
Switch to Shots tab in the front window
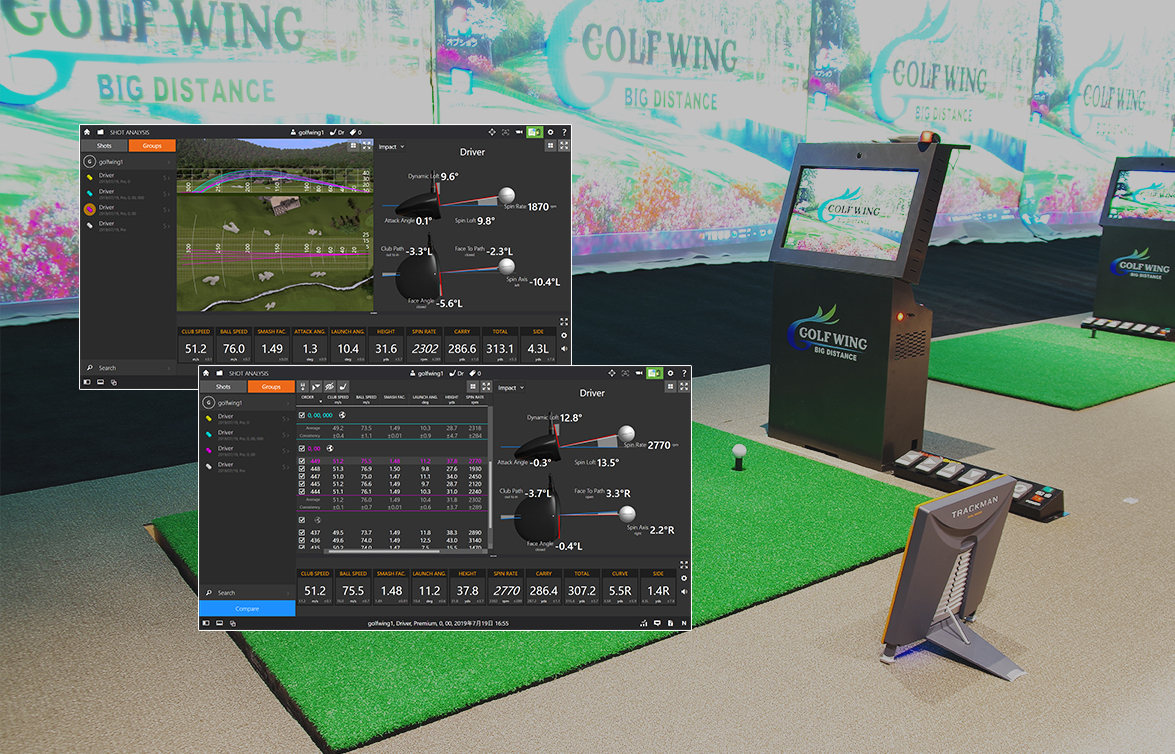pos(223,387)
